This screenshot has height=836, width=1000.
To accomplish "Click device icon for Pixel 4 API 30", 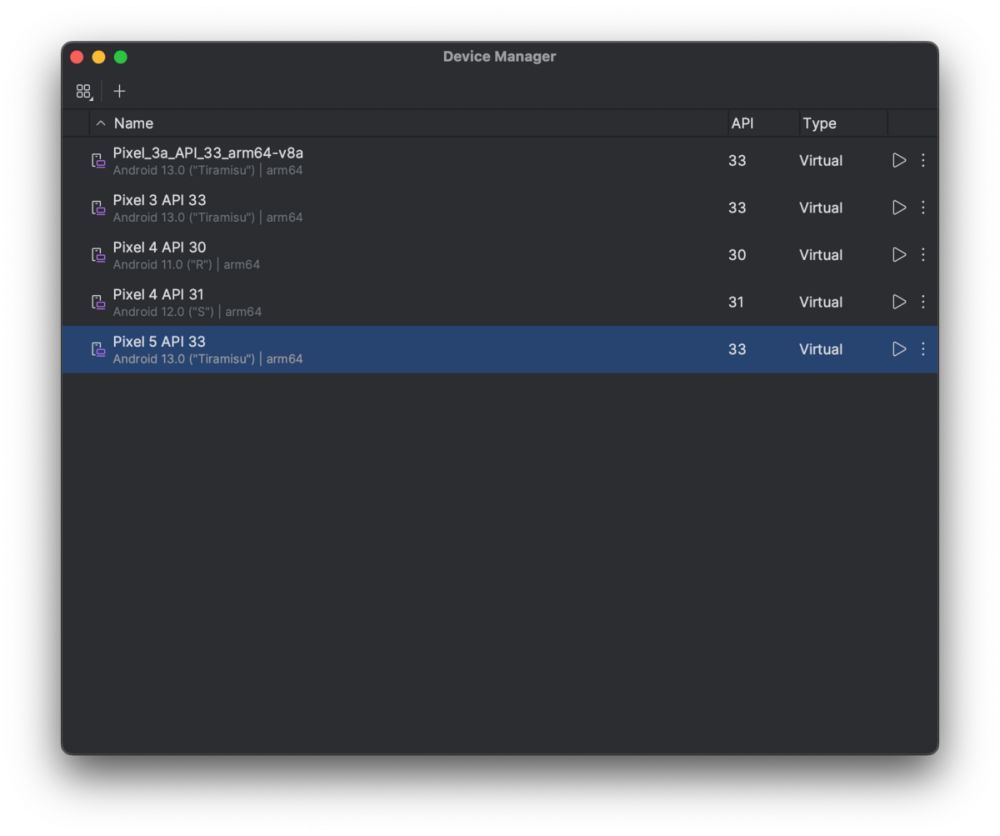I will click(x=98, y=255).
